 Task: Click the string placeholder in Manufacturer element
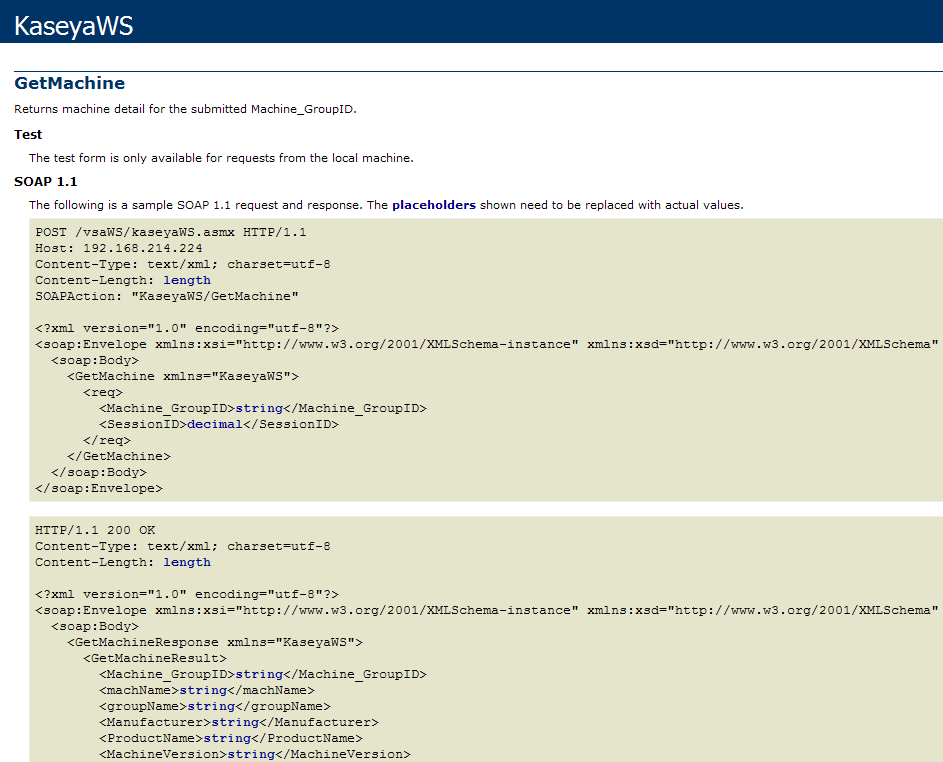click(x=235, y=722)
